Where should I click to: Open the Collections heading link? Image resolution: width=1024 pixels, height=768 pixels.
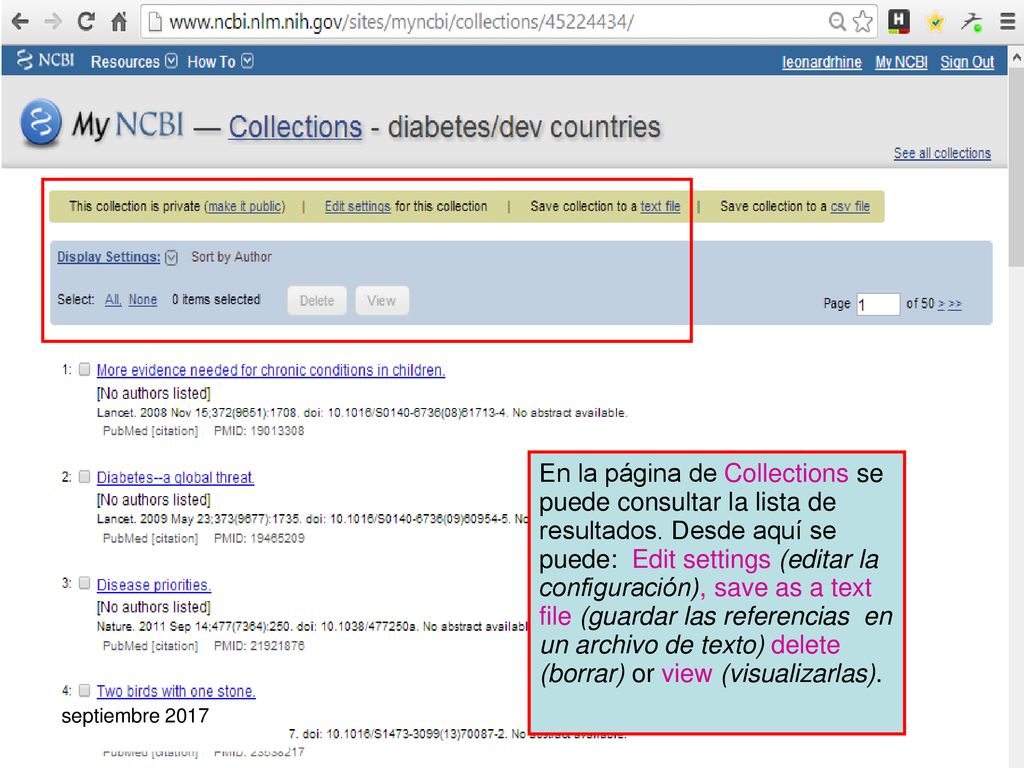point(295,127)
